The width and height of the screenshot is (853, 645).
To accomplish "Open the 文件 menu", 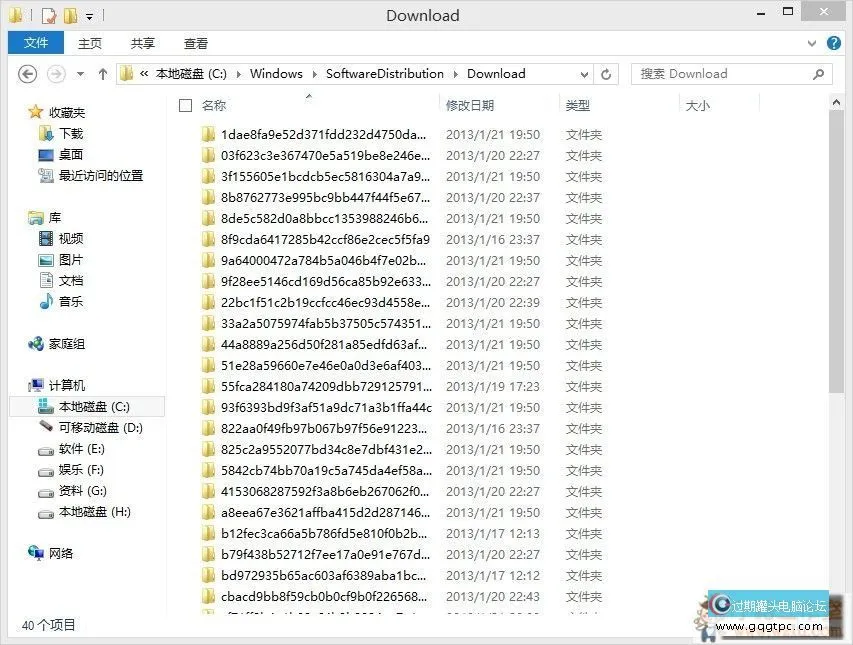I will 35,43.
